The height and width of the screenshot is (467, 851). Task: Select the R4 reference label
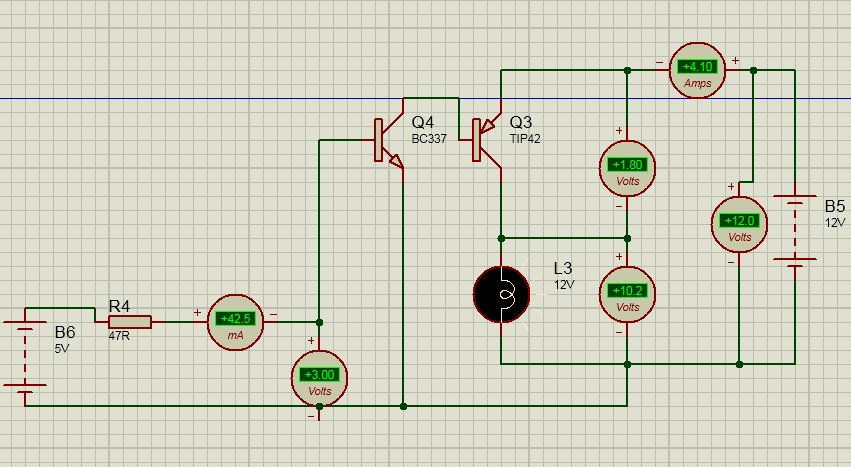[x=119, y=304]
